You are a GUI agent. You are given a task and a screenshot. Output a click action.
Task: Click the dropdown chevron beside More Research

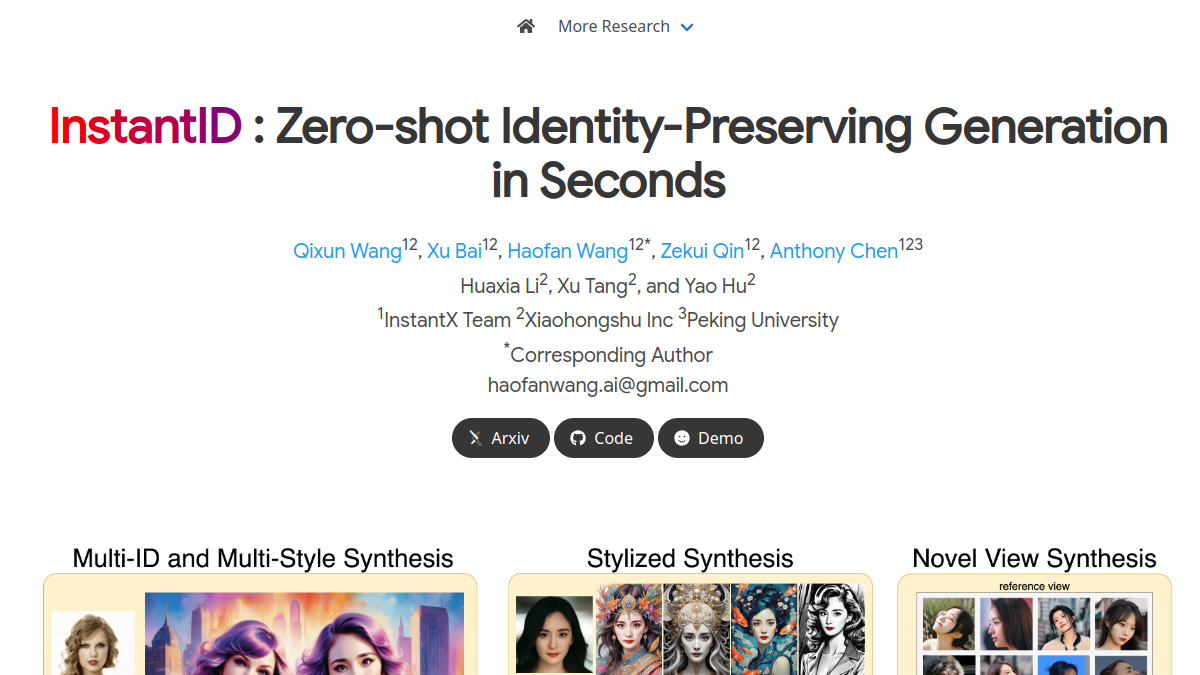click(x=687, y=27)
